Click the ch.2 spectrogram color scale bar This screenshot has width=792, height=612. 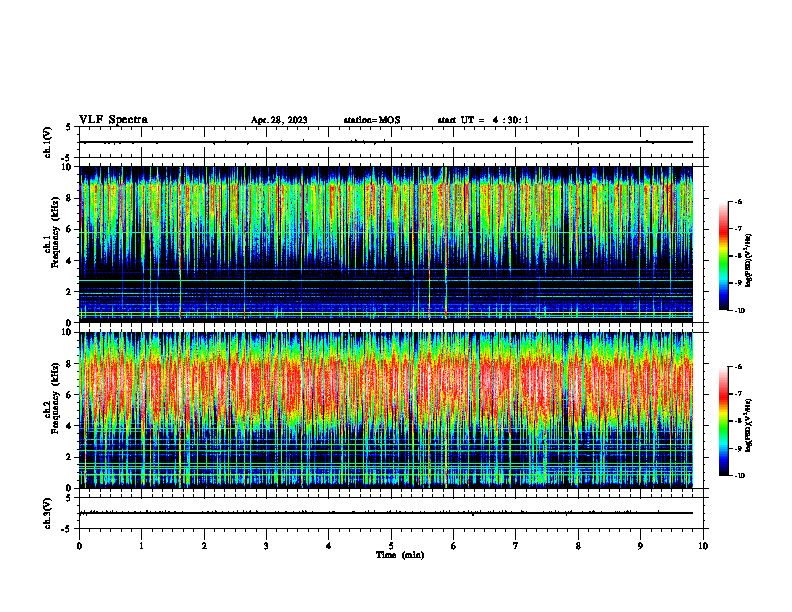(x=724, y=421)
